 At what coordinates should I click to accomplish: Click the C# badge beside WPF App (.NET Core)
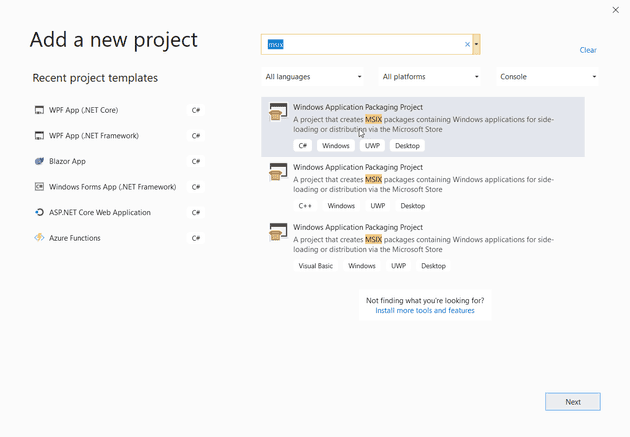click(196, 110)
